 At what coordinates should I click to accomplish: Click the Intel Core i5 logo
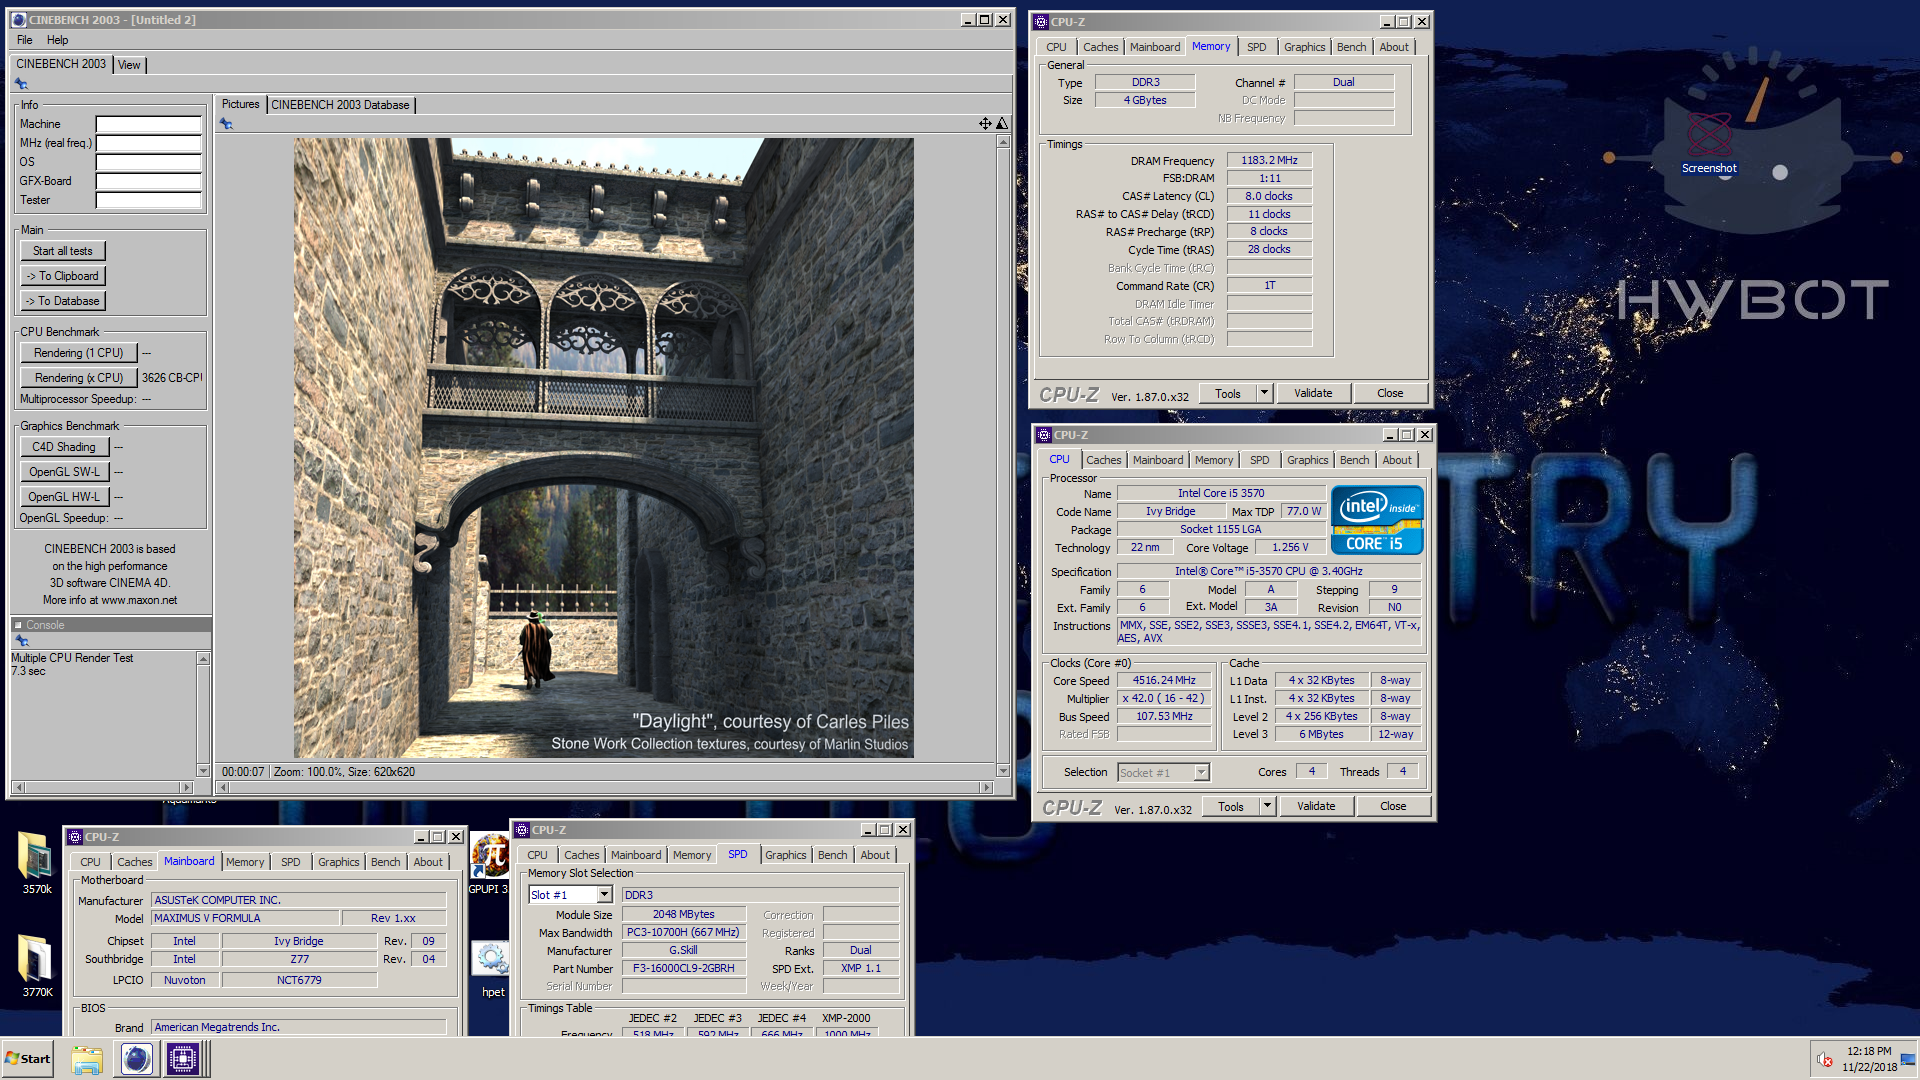[1376, 520]
